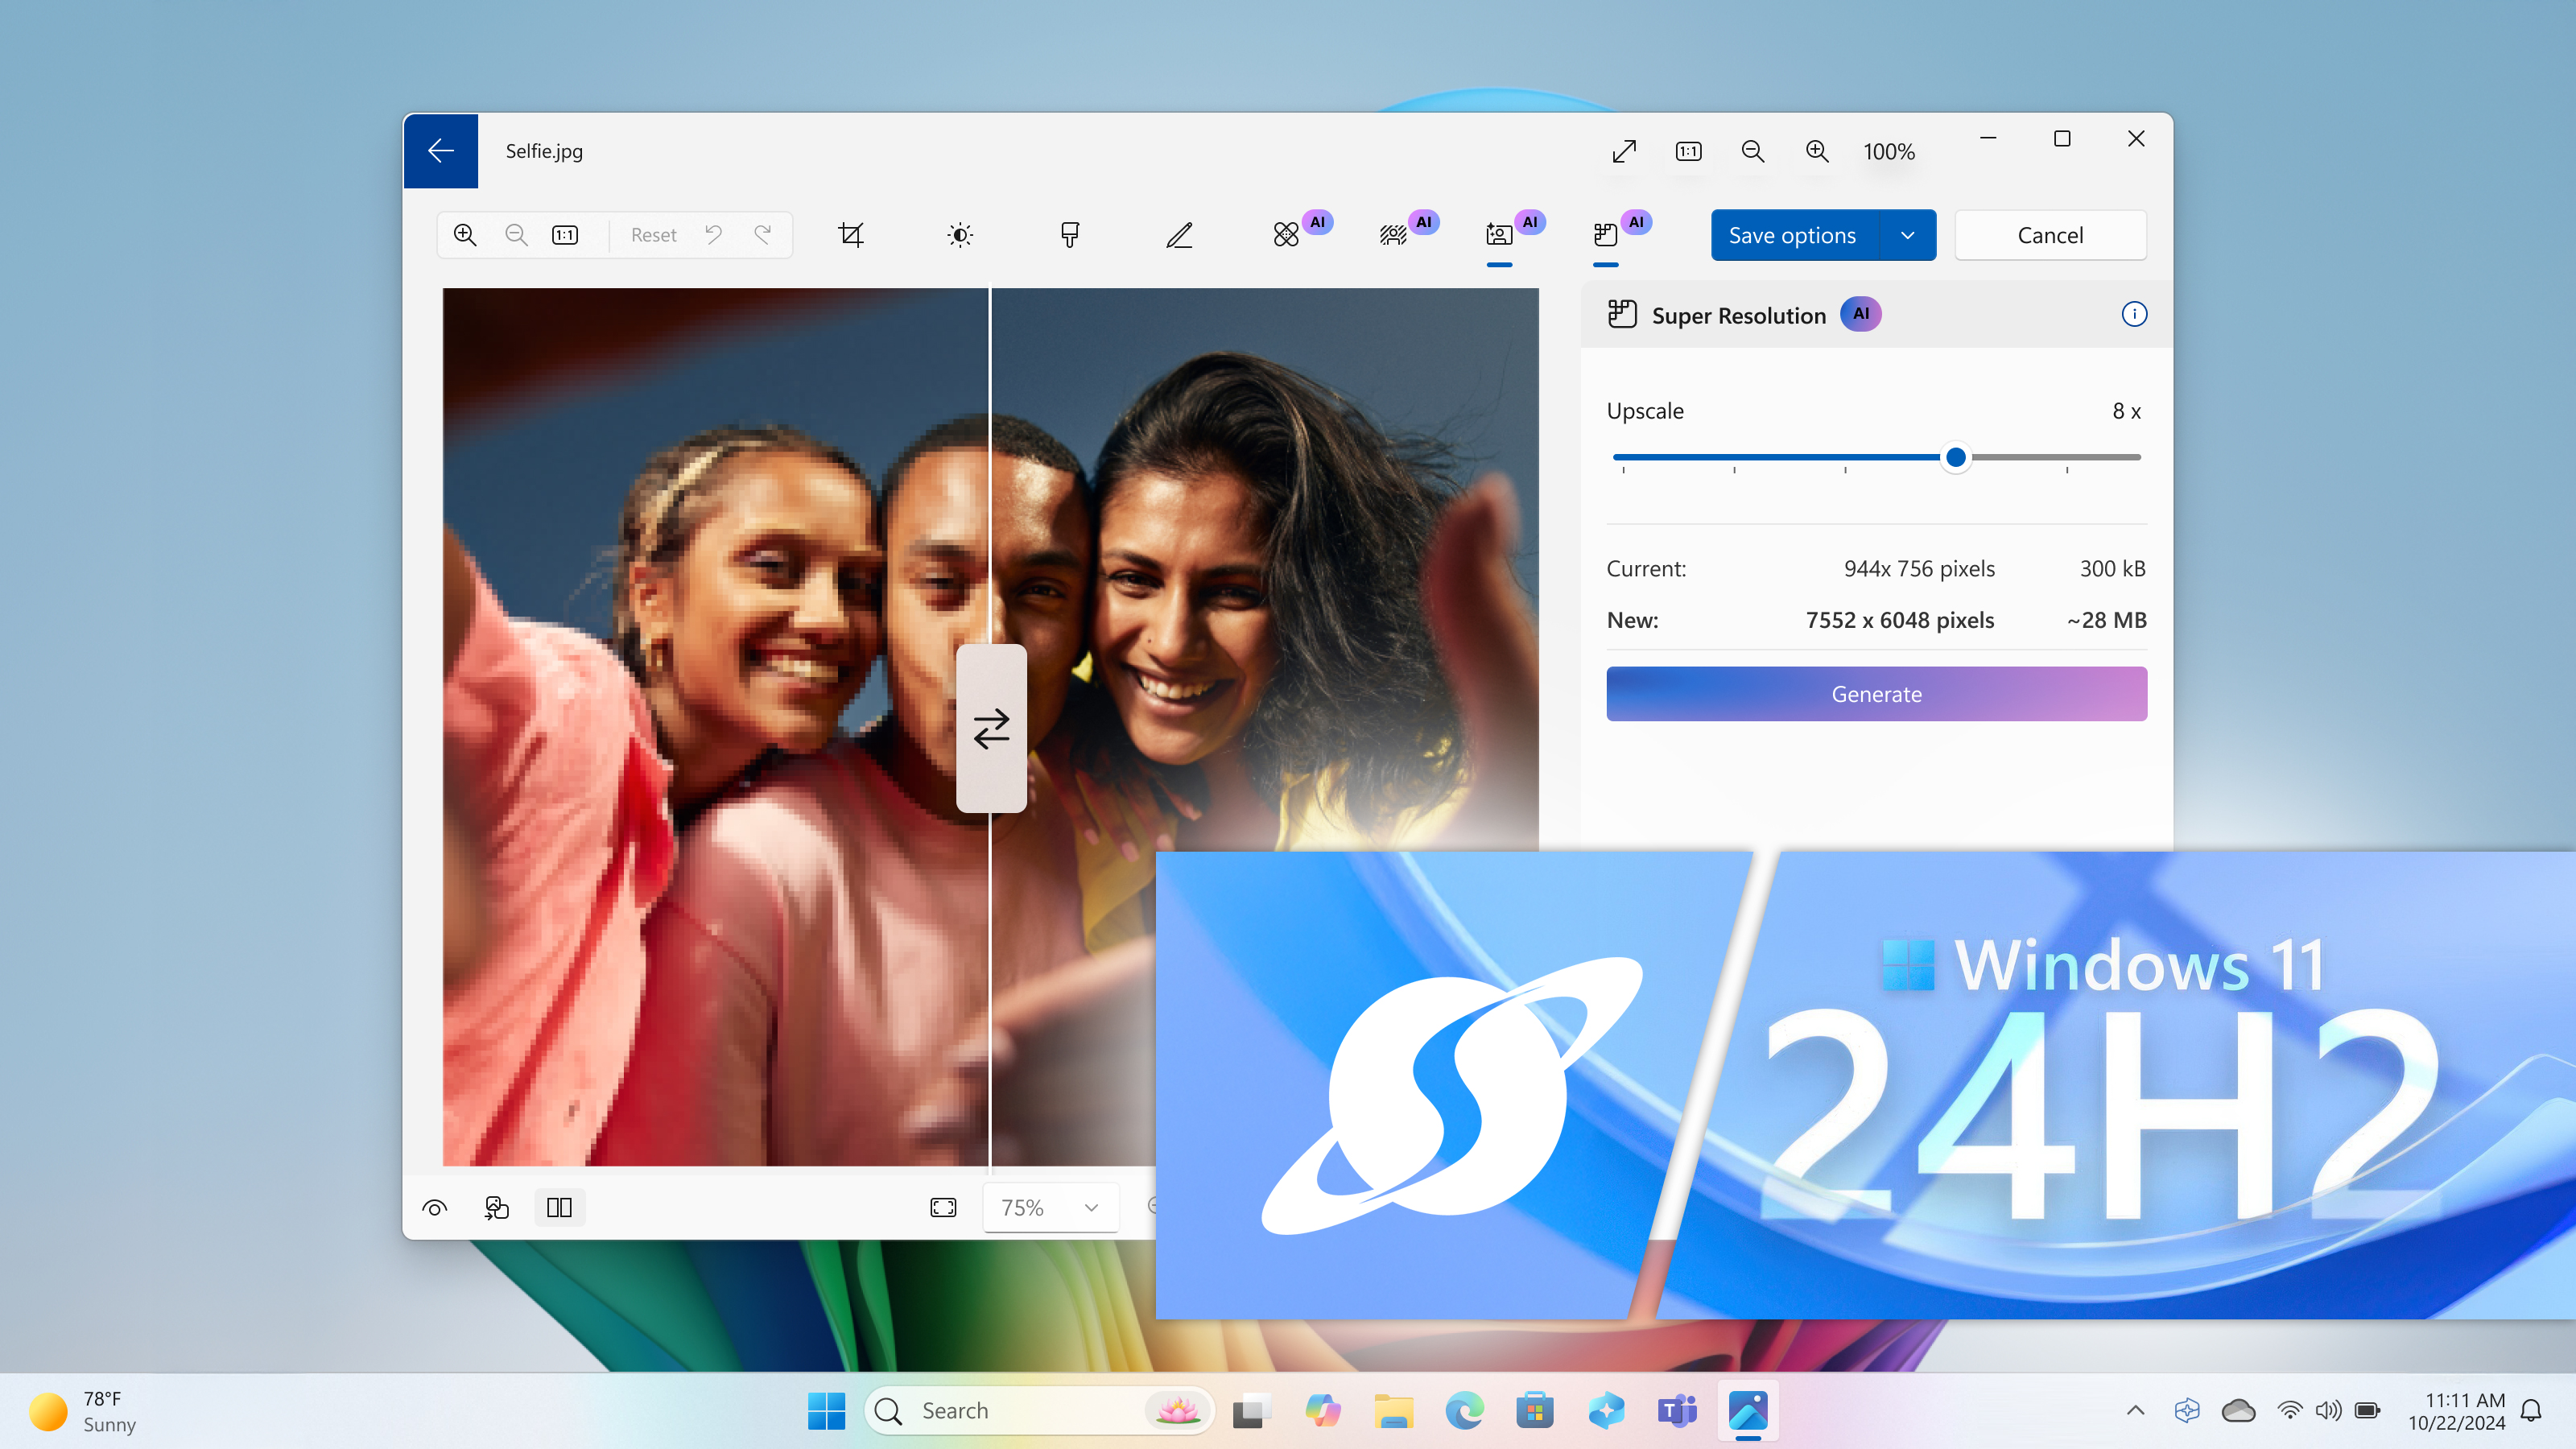The width and height of the screenshot is (2576, 1449).
Task: Zoom in using editor toolbar magnifier
Action: pyautogui.click(x=465, y=235)
